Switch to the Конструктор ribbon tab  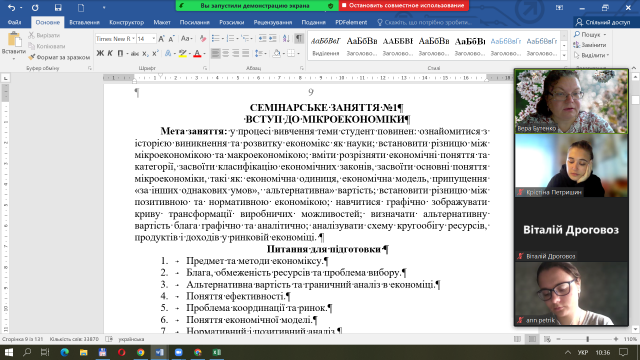coord(127,22)
